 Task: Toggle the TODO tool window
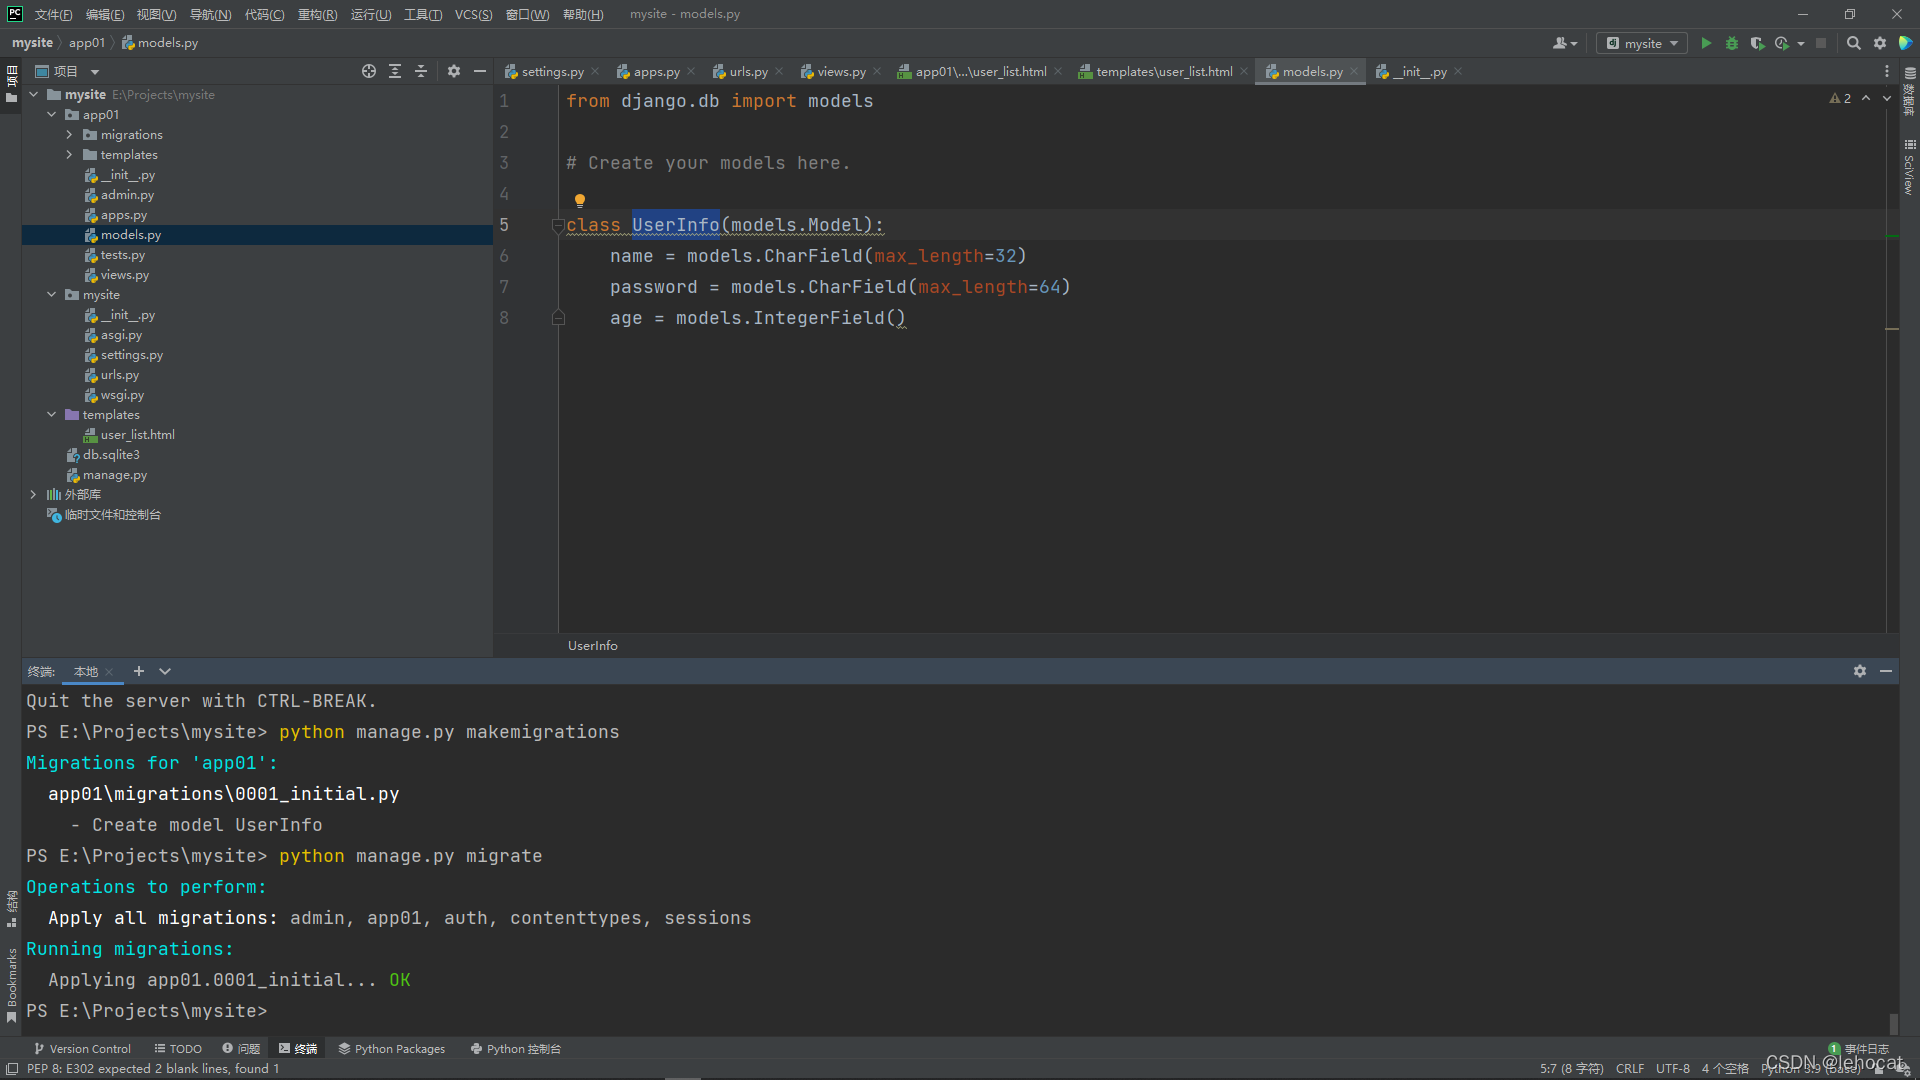[x=178, y=1049]
